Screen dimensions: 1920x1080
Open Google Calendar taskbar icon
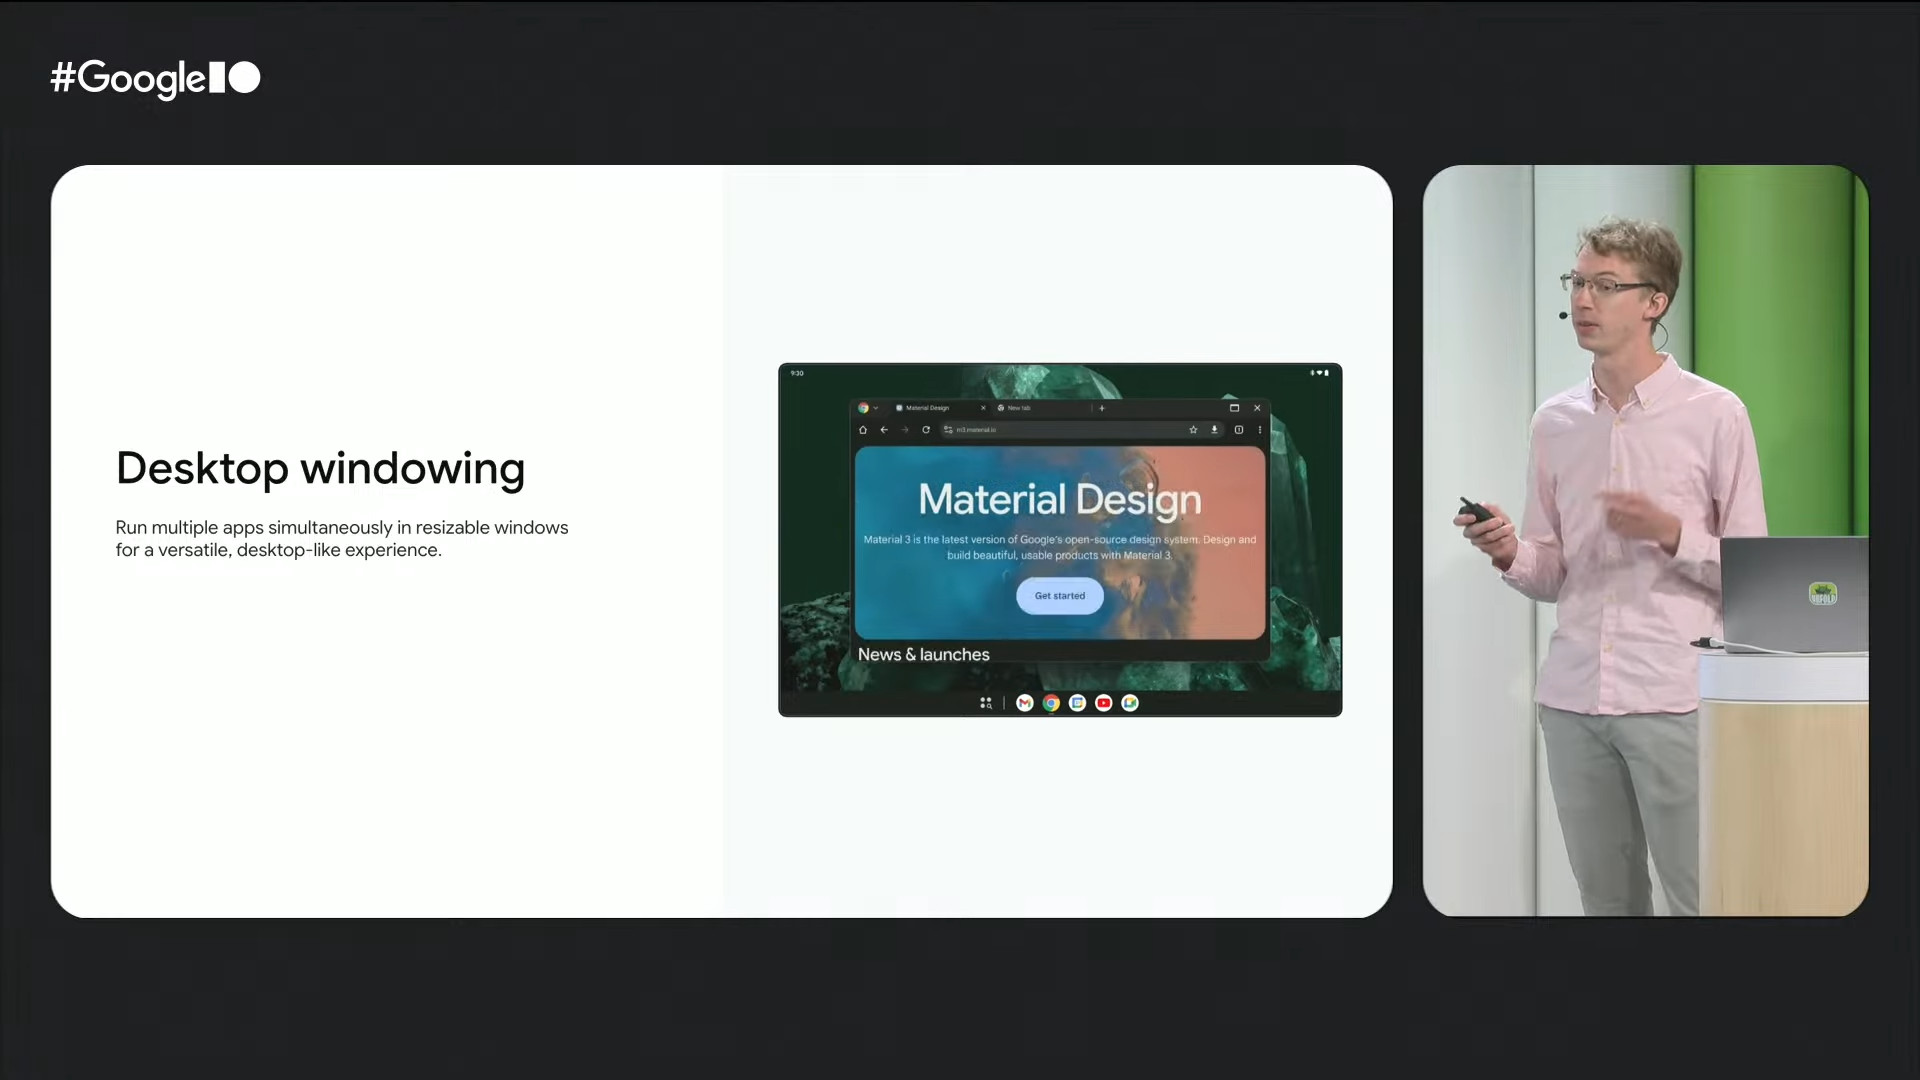tap(1078, 703)
